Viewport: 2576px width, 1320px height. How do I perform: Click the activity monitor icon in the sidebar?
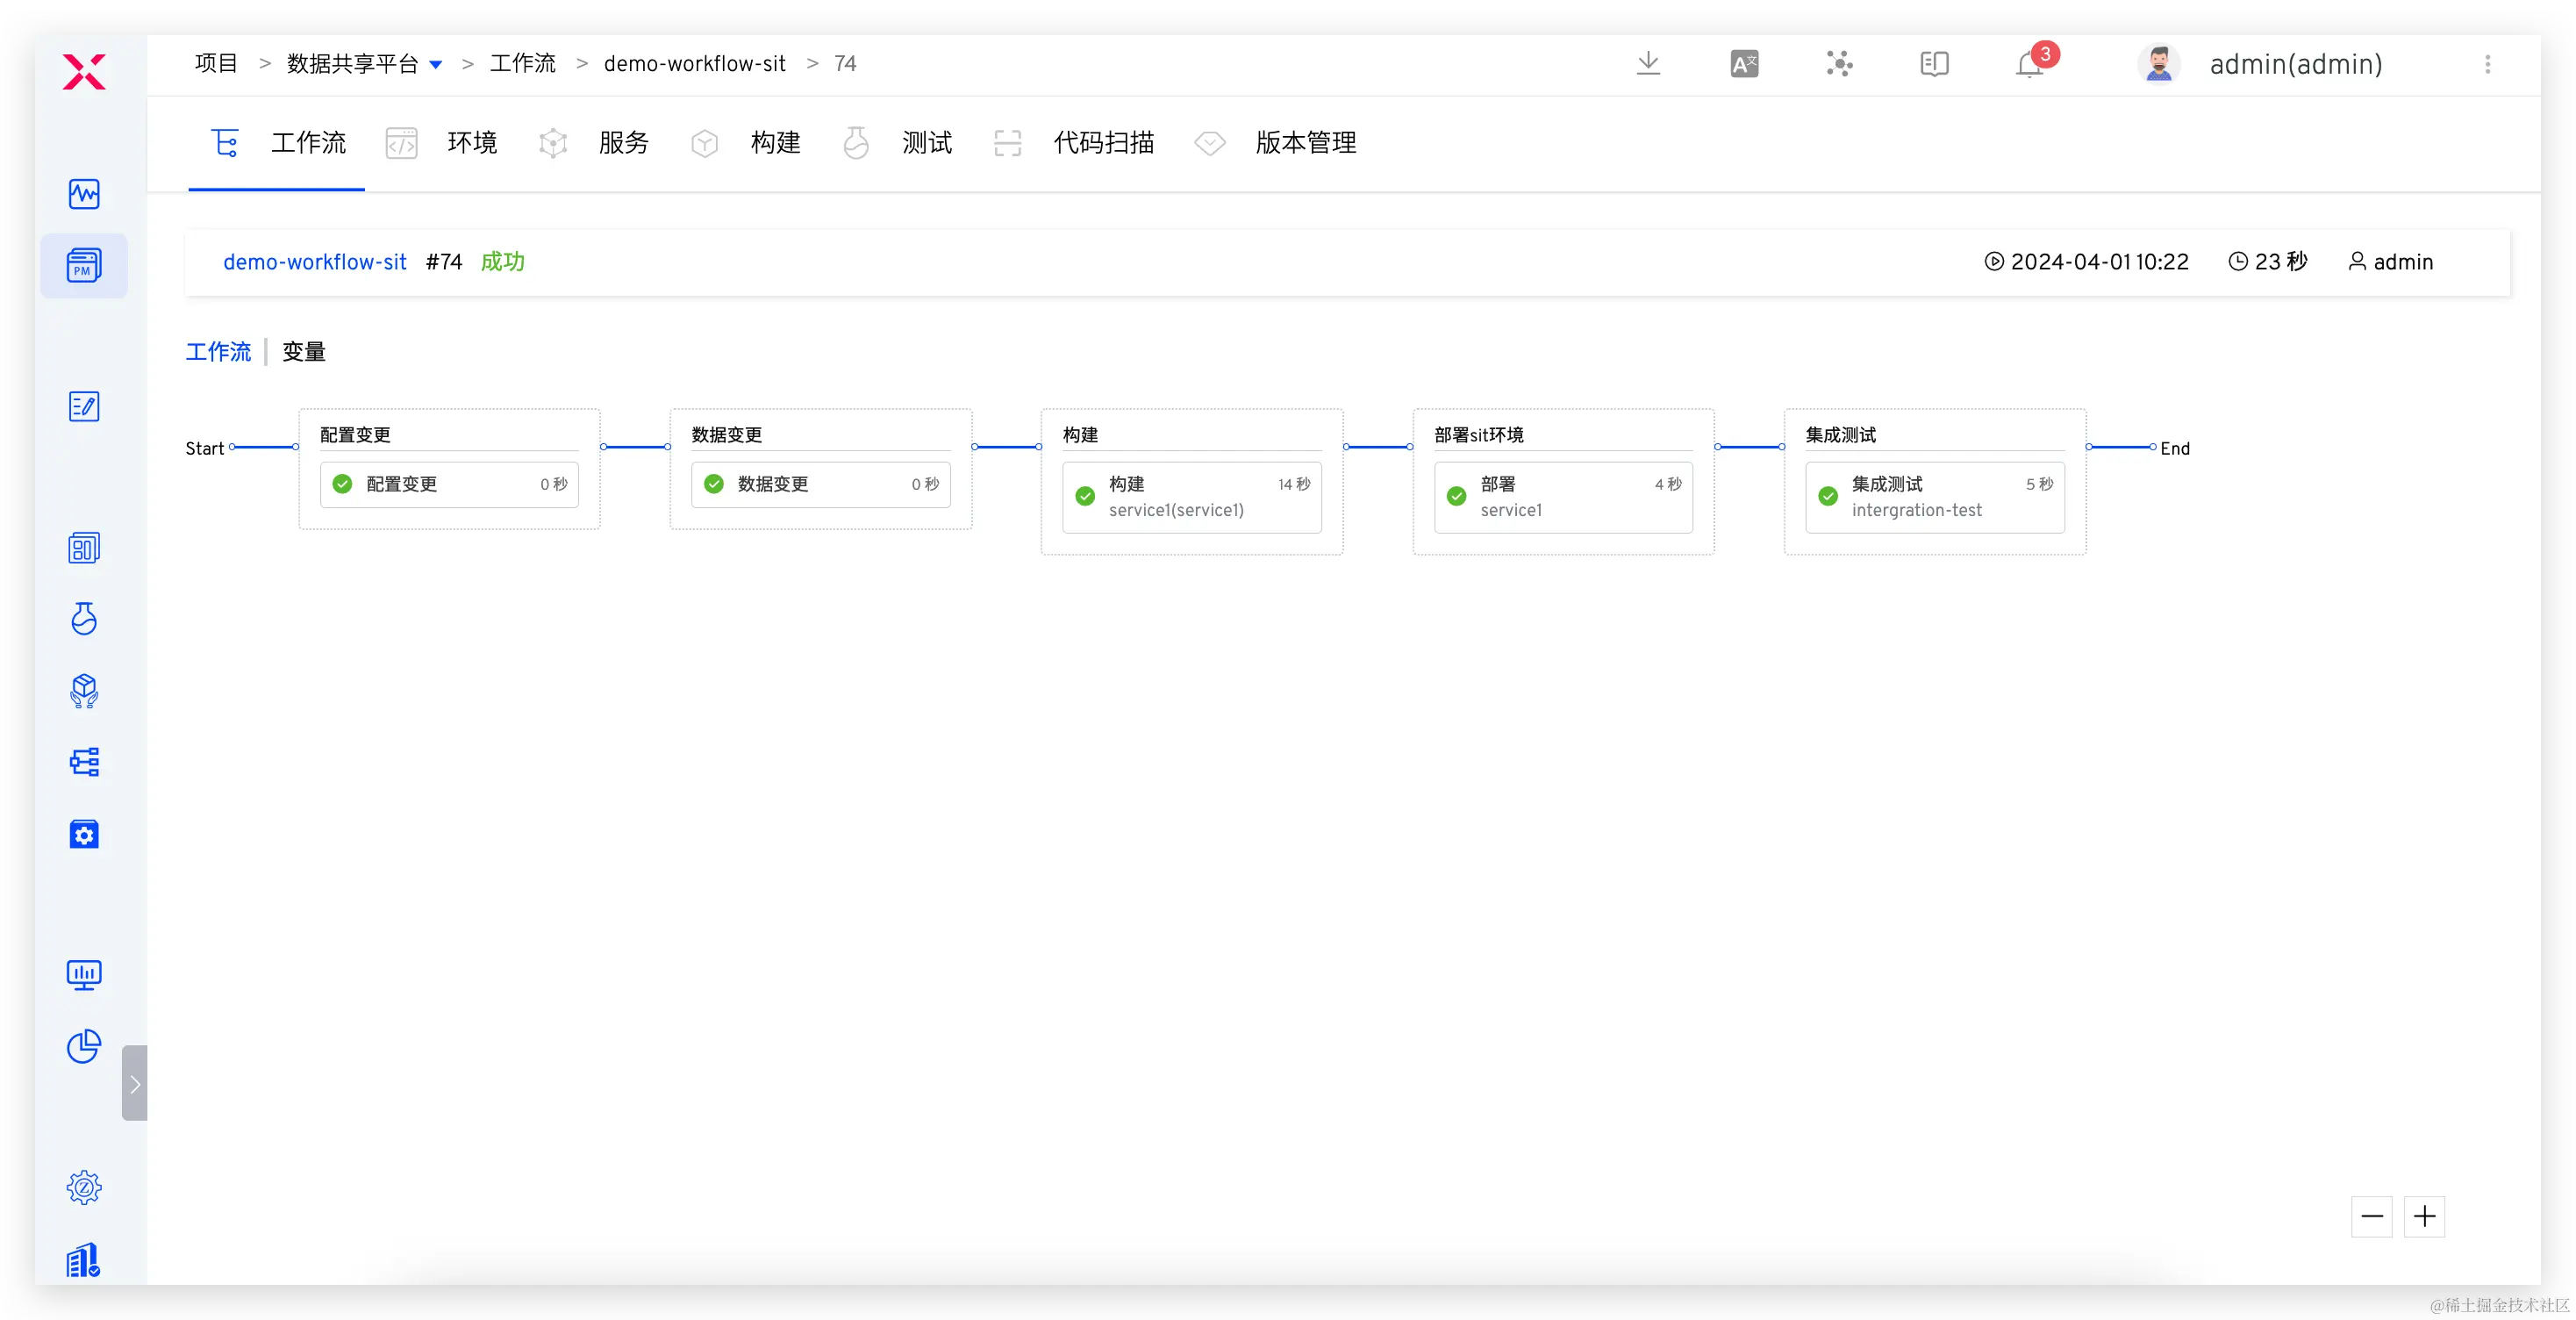[x=84, y=193]
